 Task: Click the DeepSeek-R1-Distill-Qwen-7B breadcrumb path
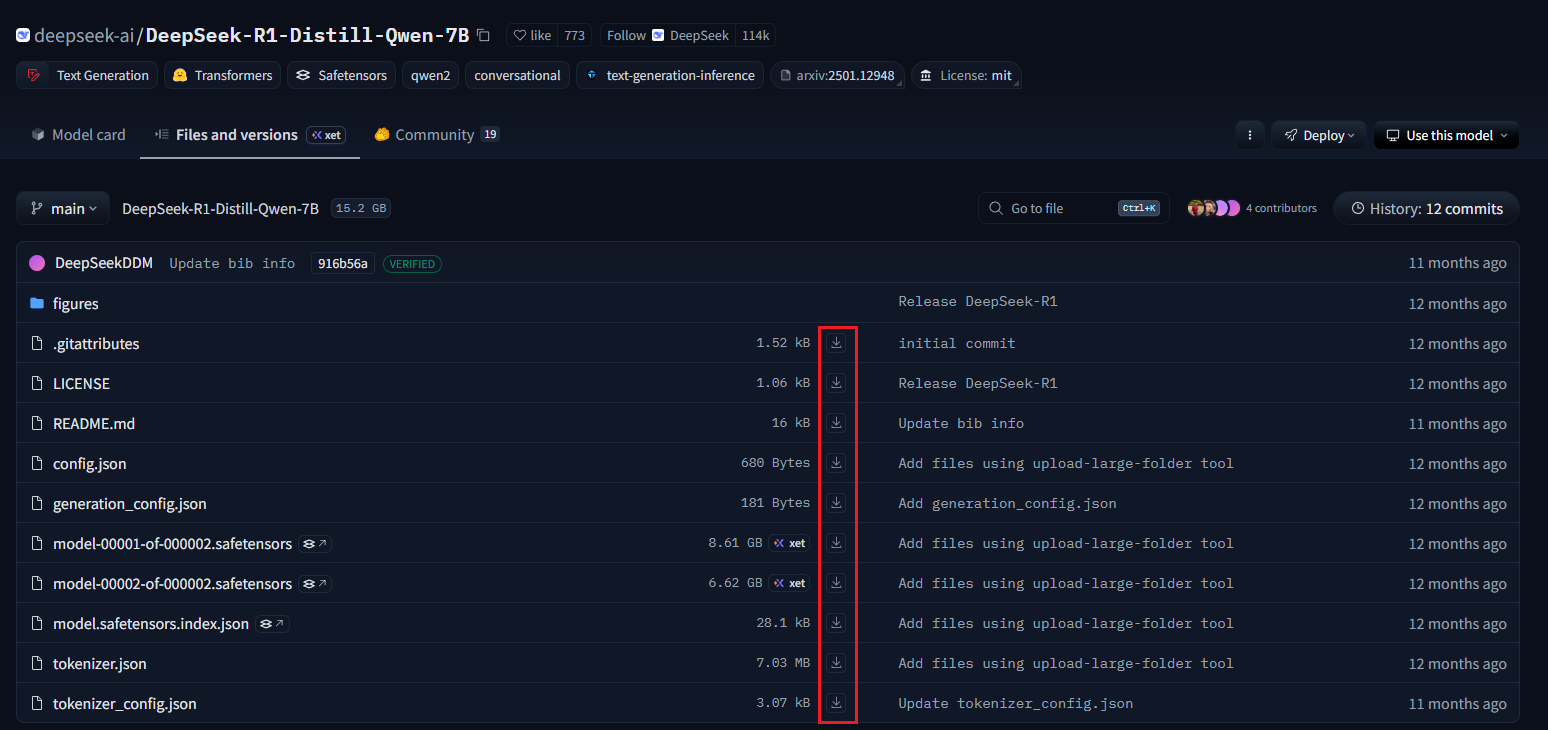pyautogui.click(x=220, y=208)
